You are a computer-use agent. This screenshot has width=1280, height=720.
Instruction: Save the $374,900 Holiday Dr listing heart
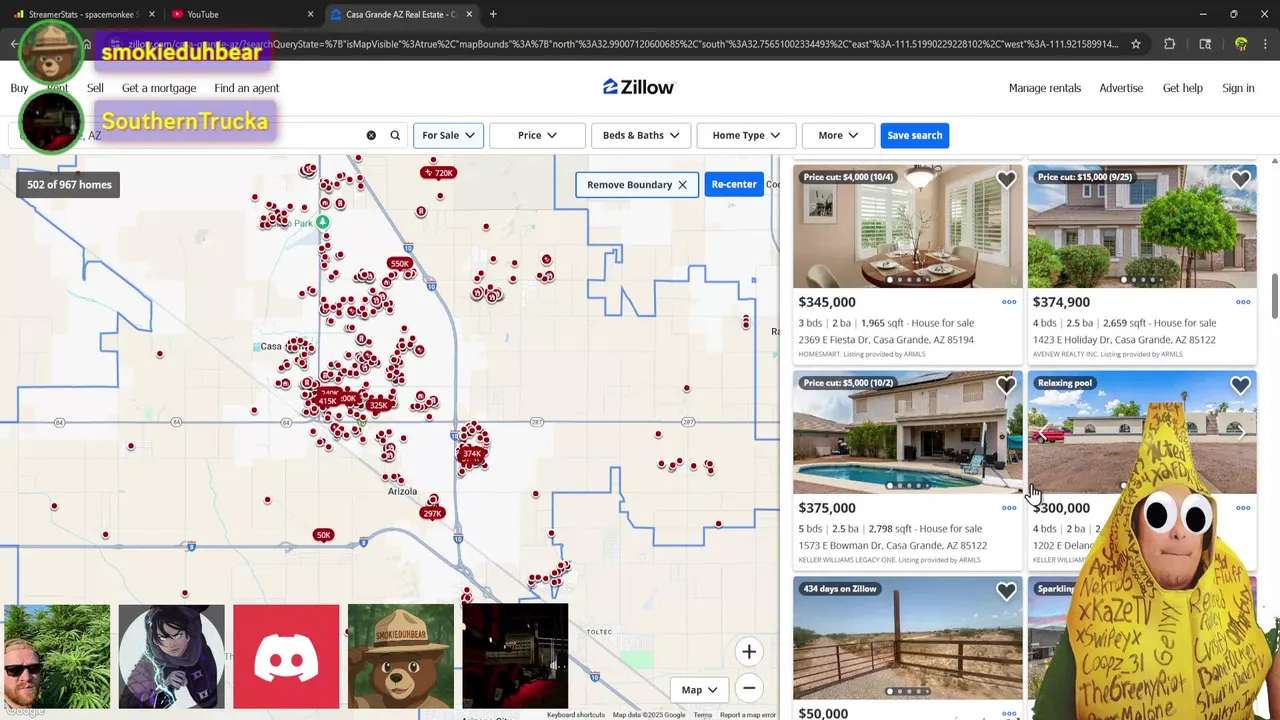[1240, 180]
